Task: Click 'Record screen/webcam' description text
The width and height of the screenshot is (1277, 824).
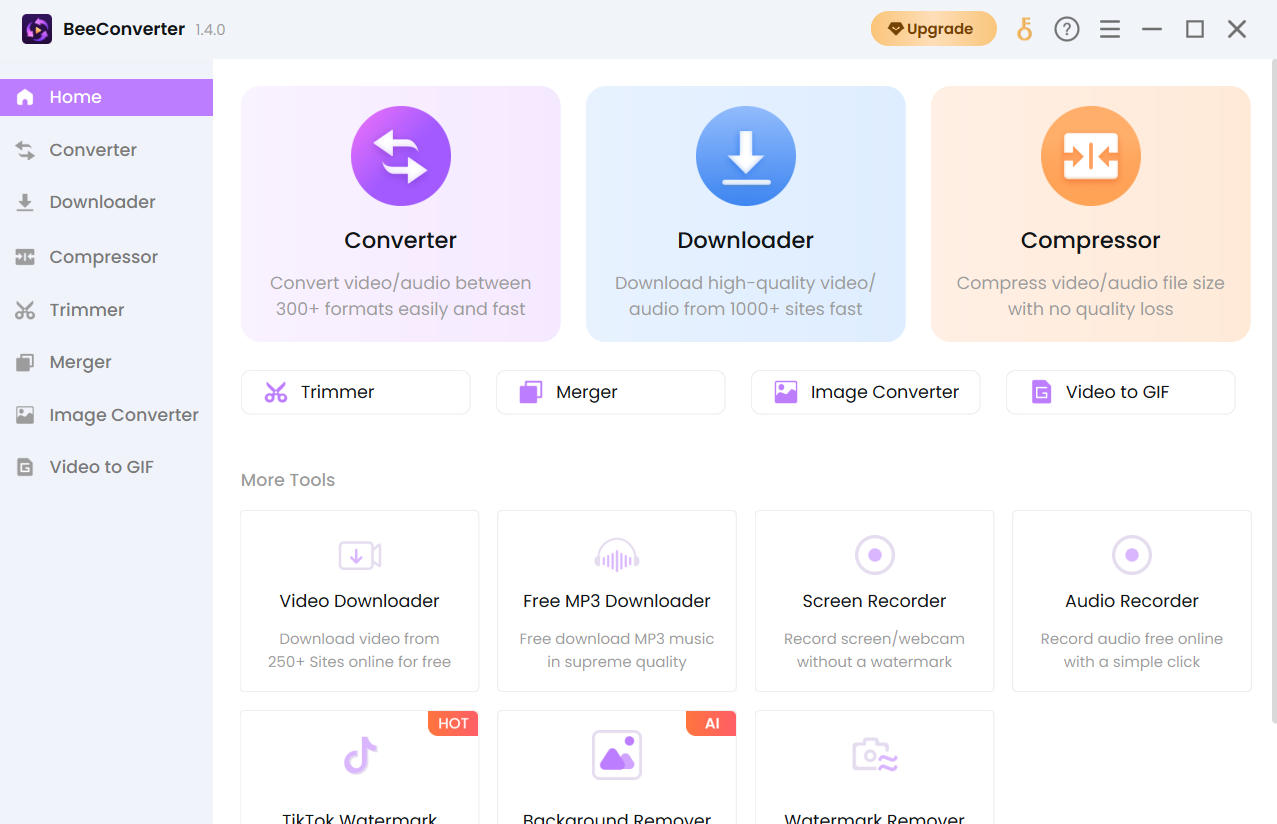Action: 875,639
